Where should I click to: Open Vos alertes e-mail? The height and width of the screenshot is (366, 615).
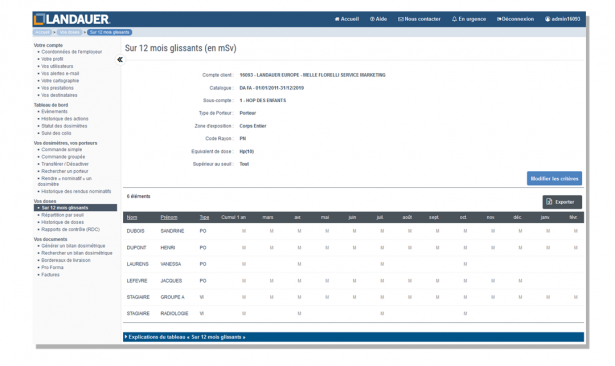pyautogui.click(x=60, y=73)
